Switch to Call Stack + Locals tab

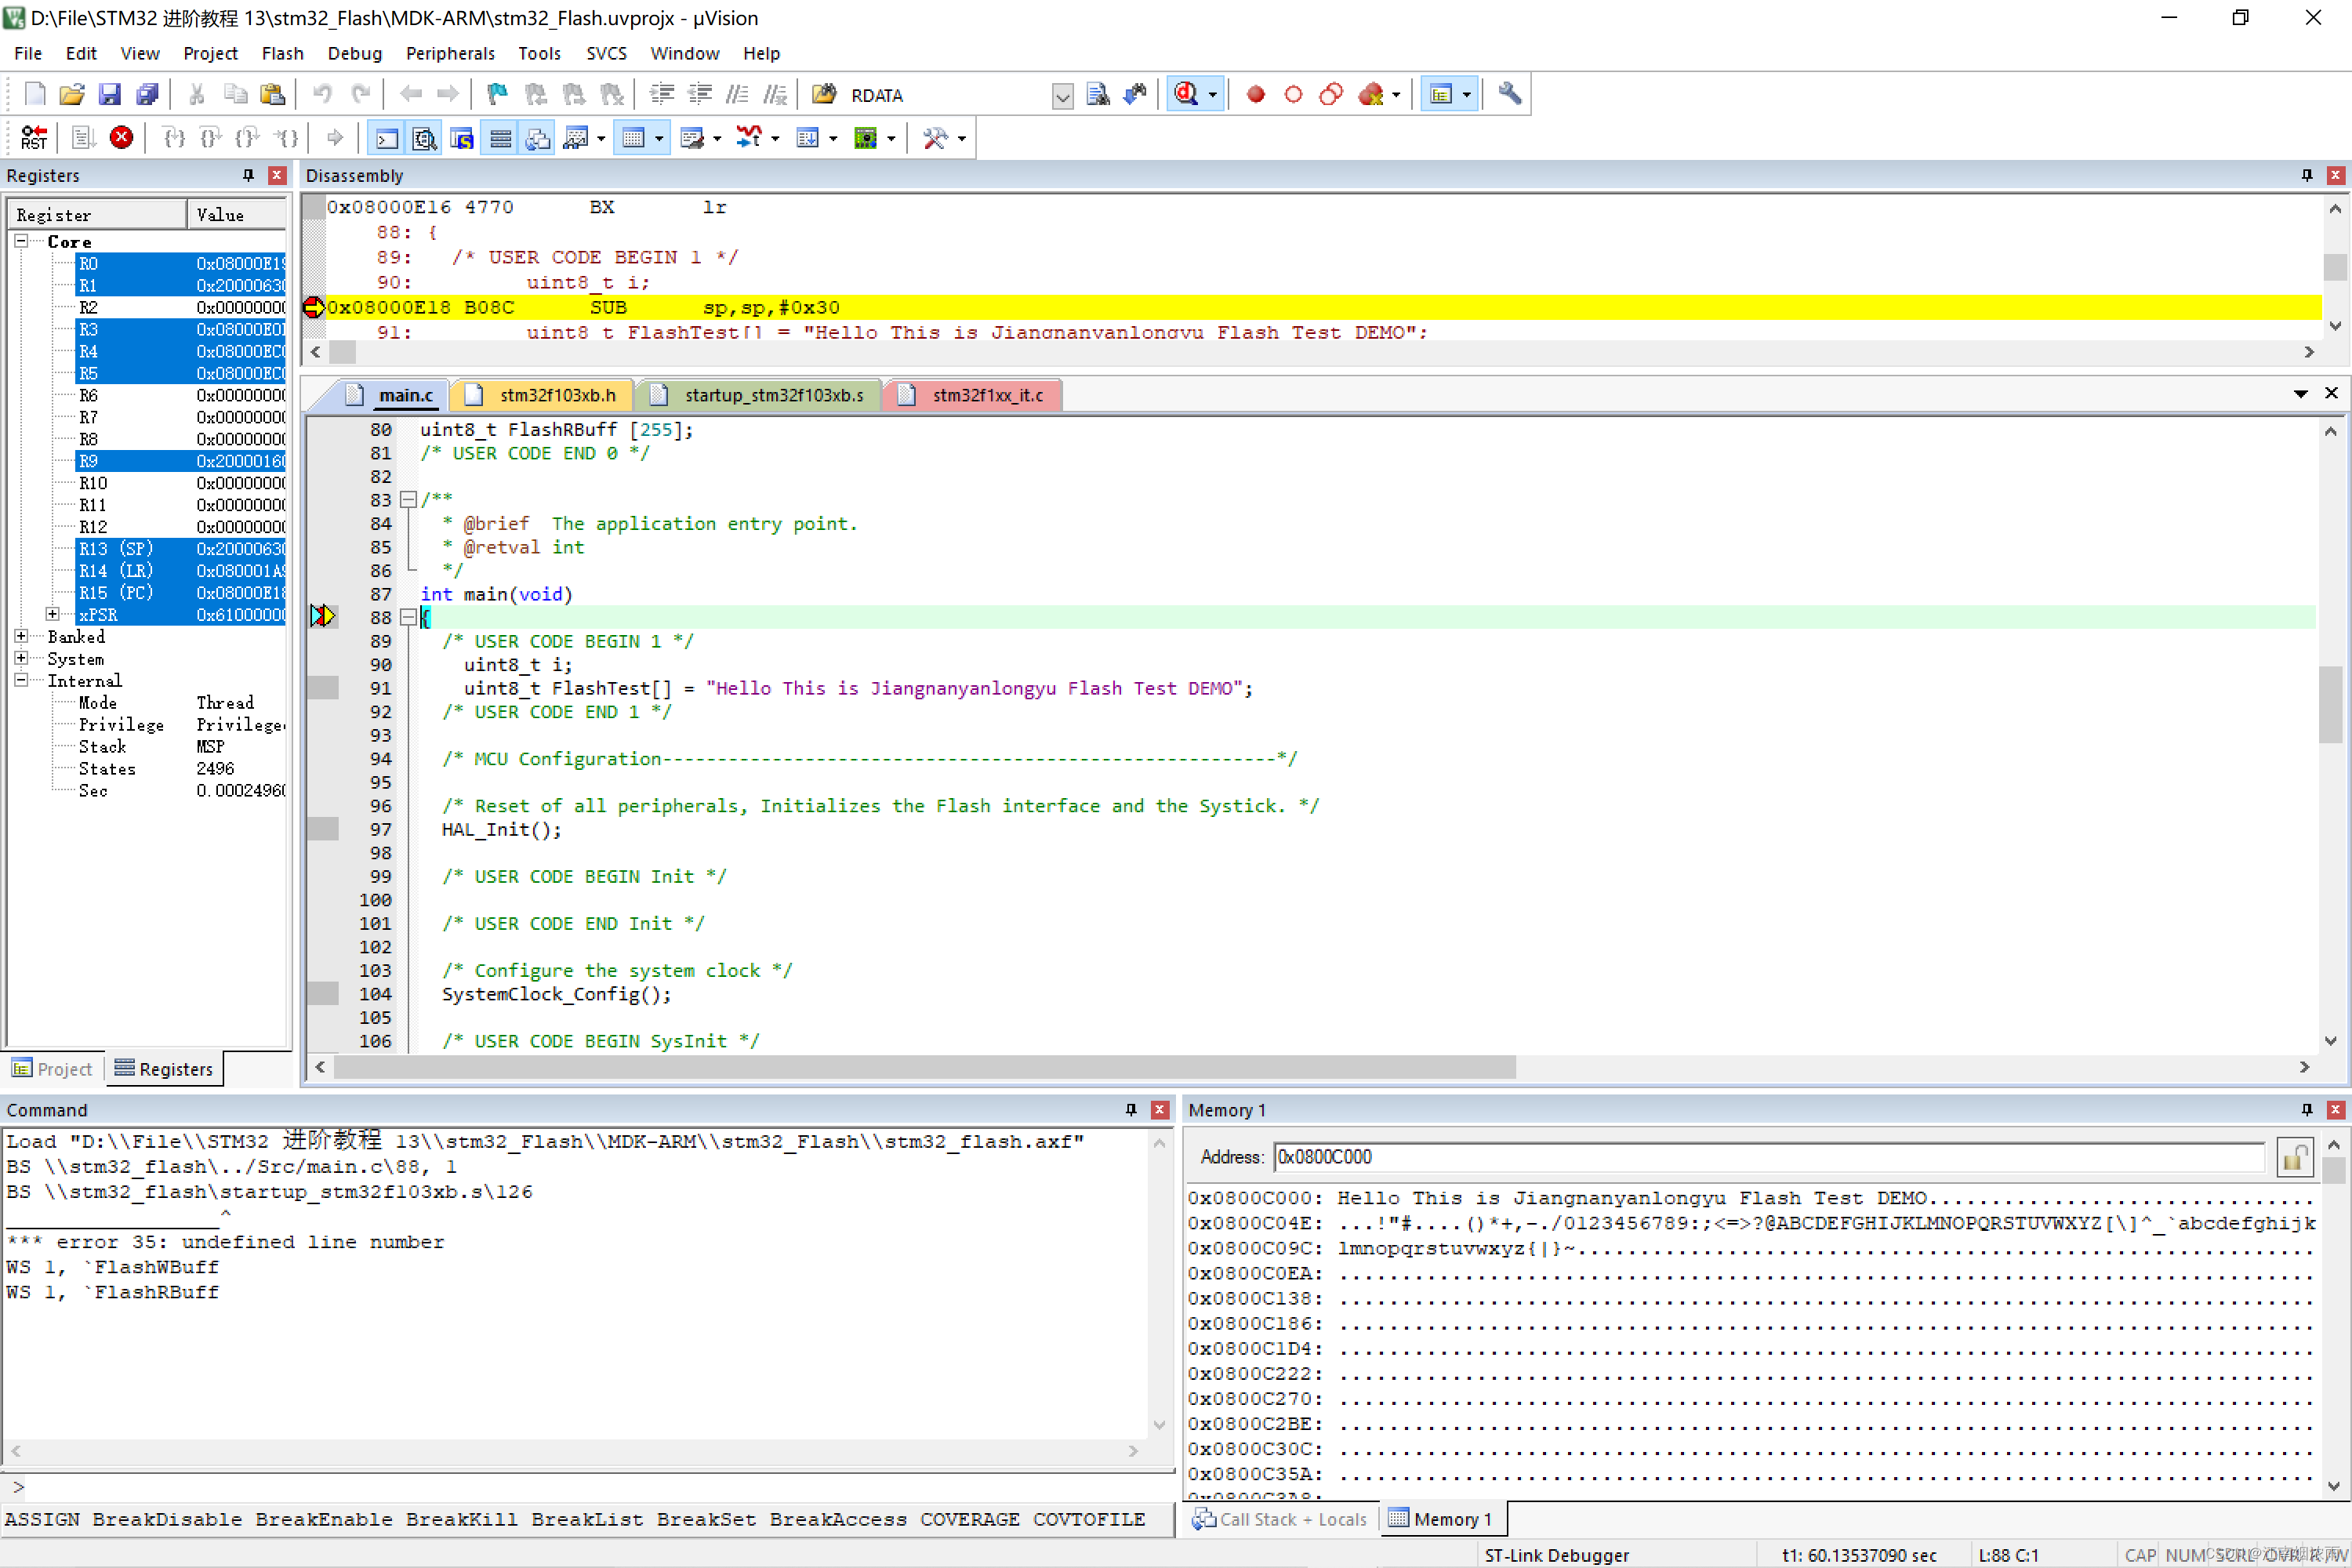[x=1280, y=1519]
